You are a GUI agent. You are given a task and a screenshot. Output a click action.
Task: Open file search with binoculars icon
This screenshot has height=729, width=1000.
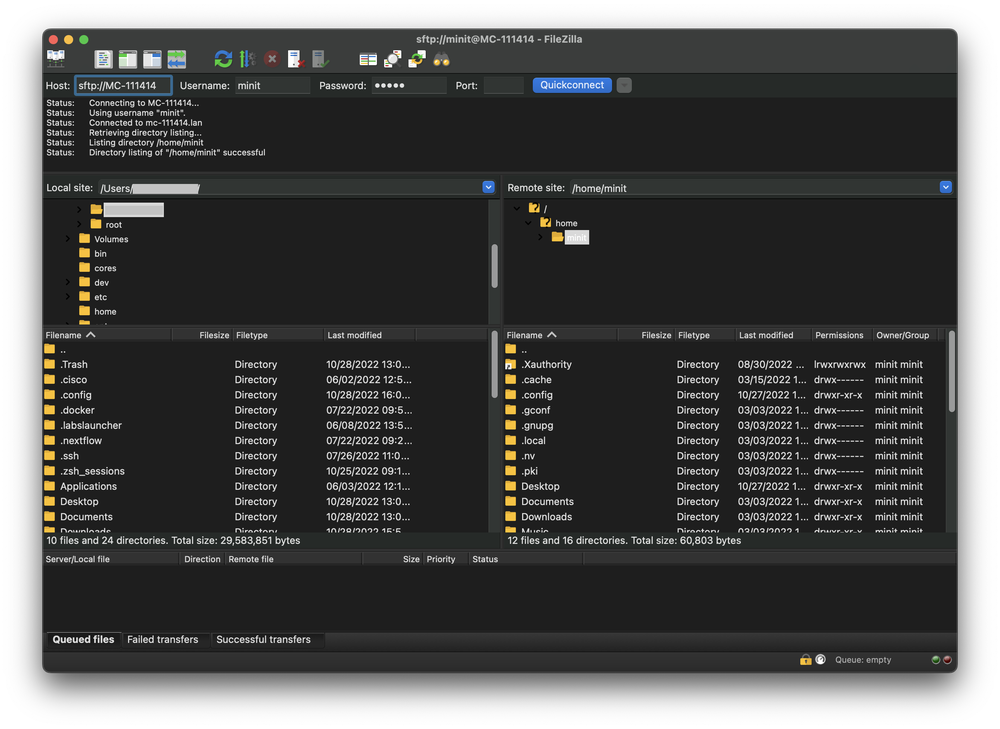pos(441,59)
